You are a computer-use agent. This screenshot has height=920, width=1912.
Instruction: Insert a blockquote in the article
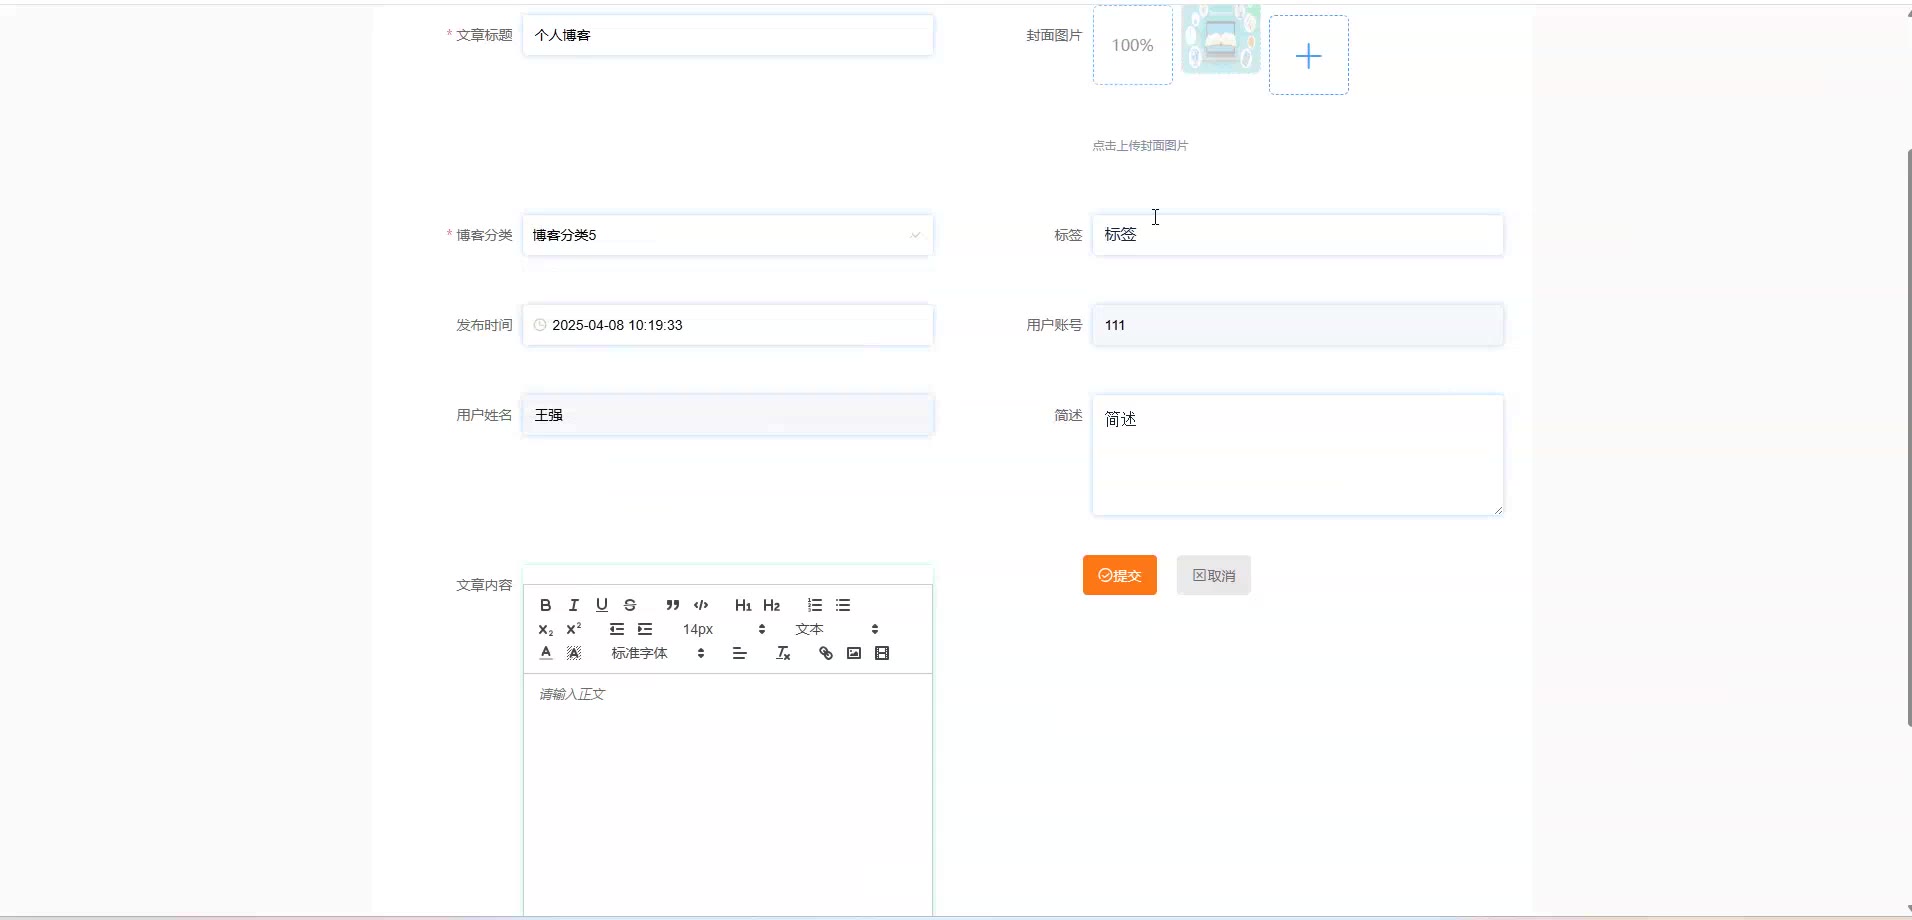(672, 605)
